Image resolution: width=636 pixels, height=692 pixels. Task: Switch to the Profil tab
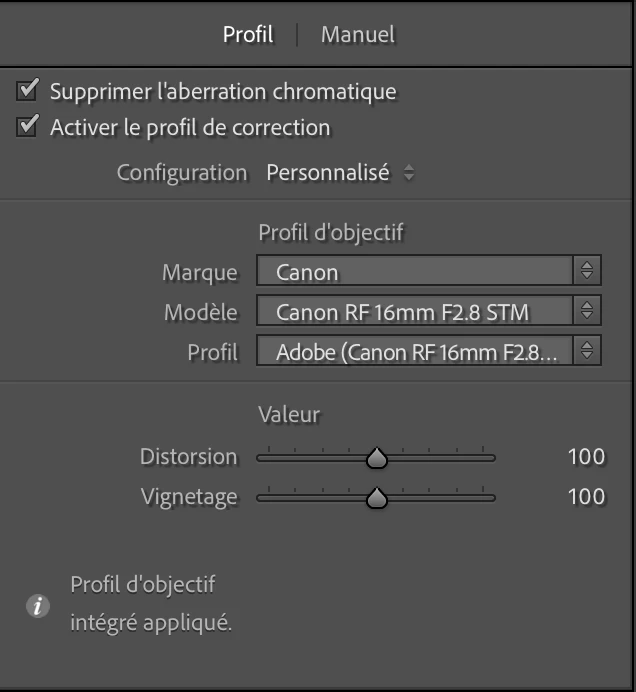[x=248, y=35]
